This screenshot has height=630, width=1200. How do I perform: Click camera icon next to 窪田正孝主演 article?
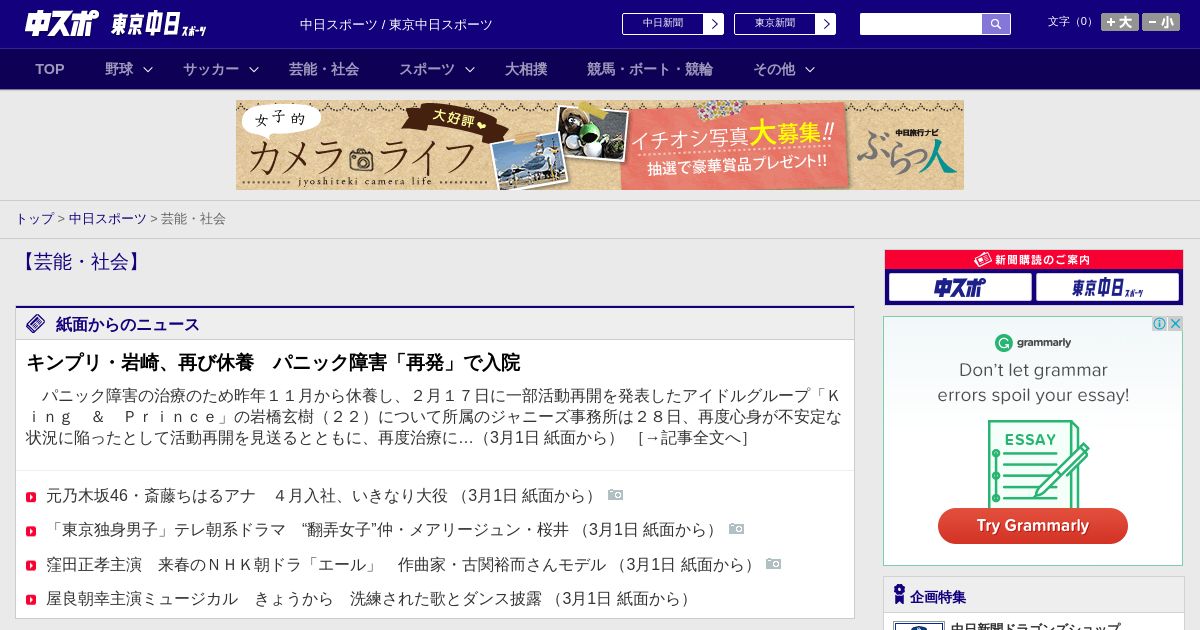(x=774, y=564)
